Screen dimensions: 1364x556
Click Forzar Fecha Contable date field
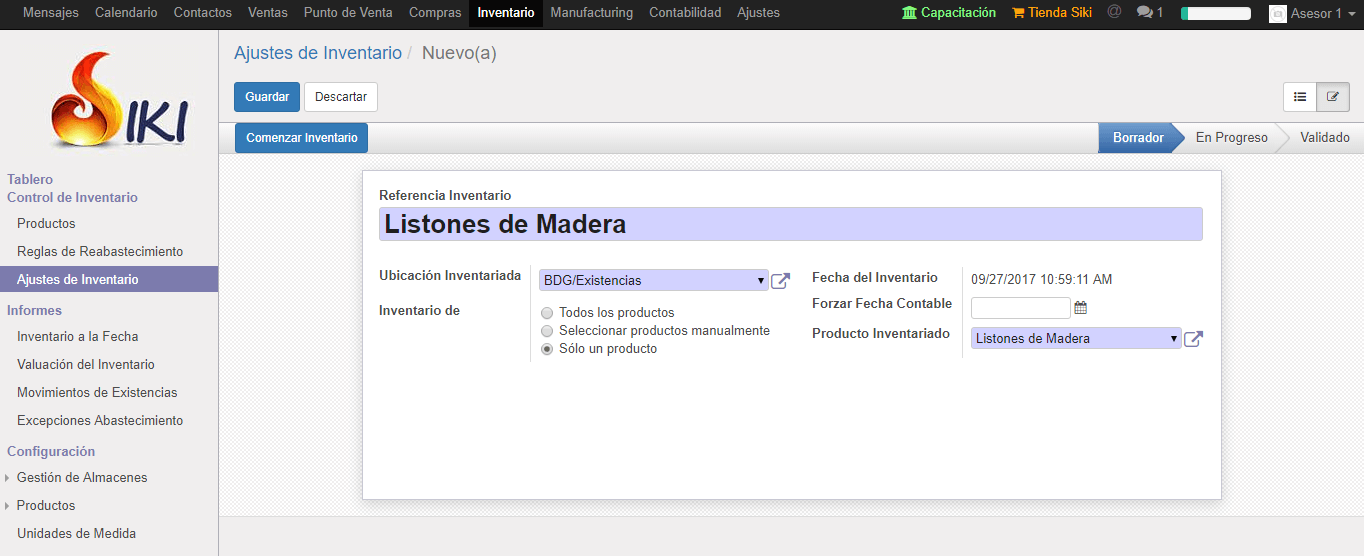click(1021, 308)
